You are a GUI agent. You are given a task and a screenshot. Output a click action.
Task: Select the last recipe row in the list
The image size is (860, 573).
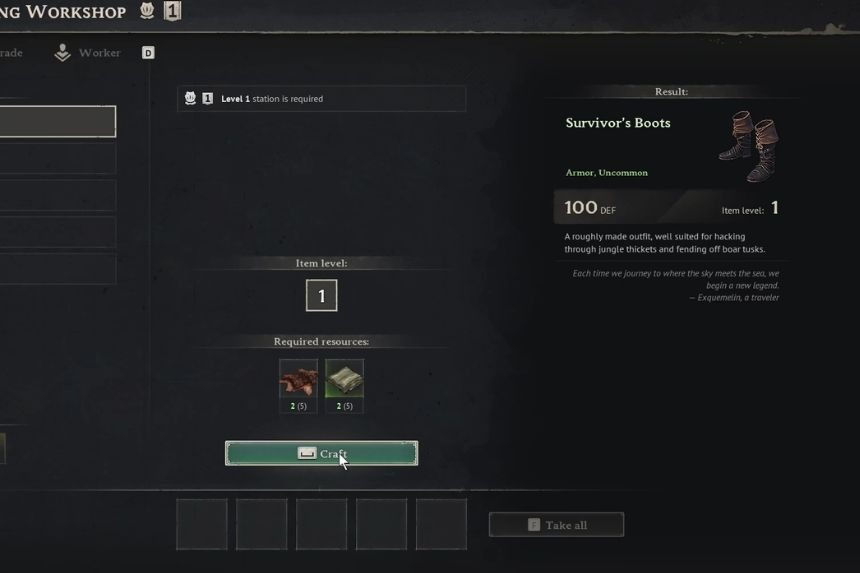click(58, 269)
